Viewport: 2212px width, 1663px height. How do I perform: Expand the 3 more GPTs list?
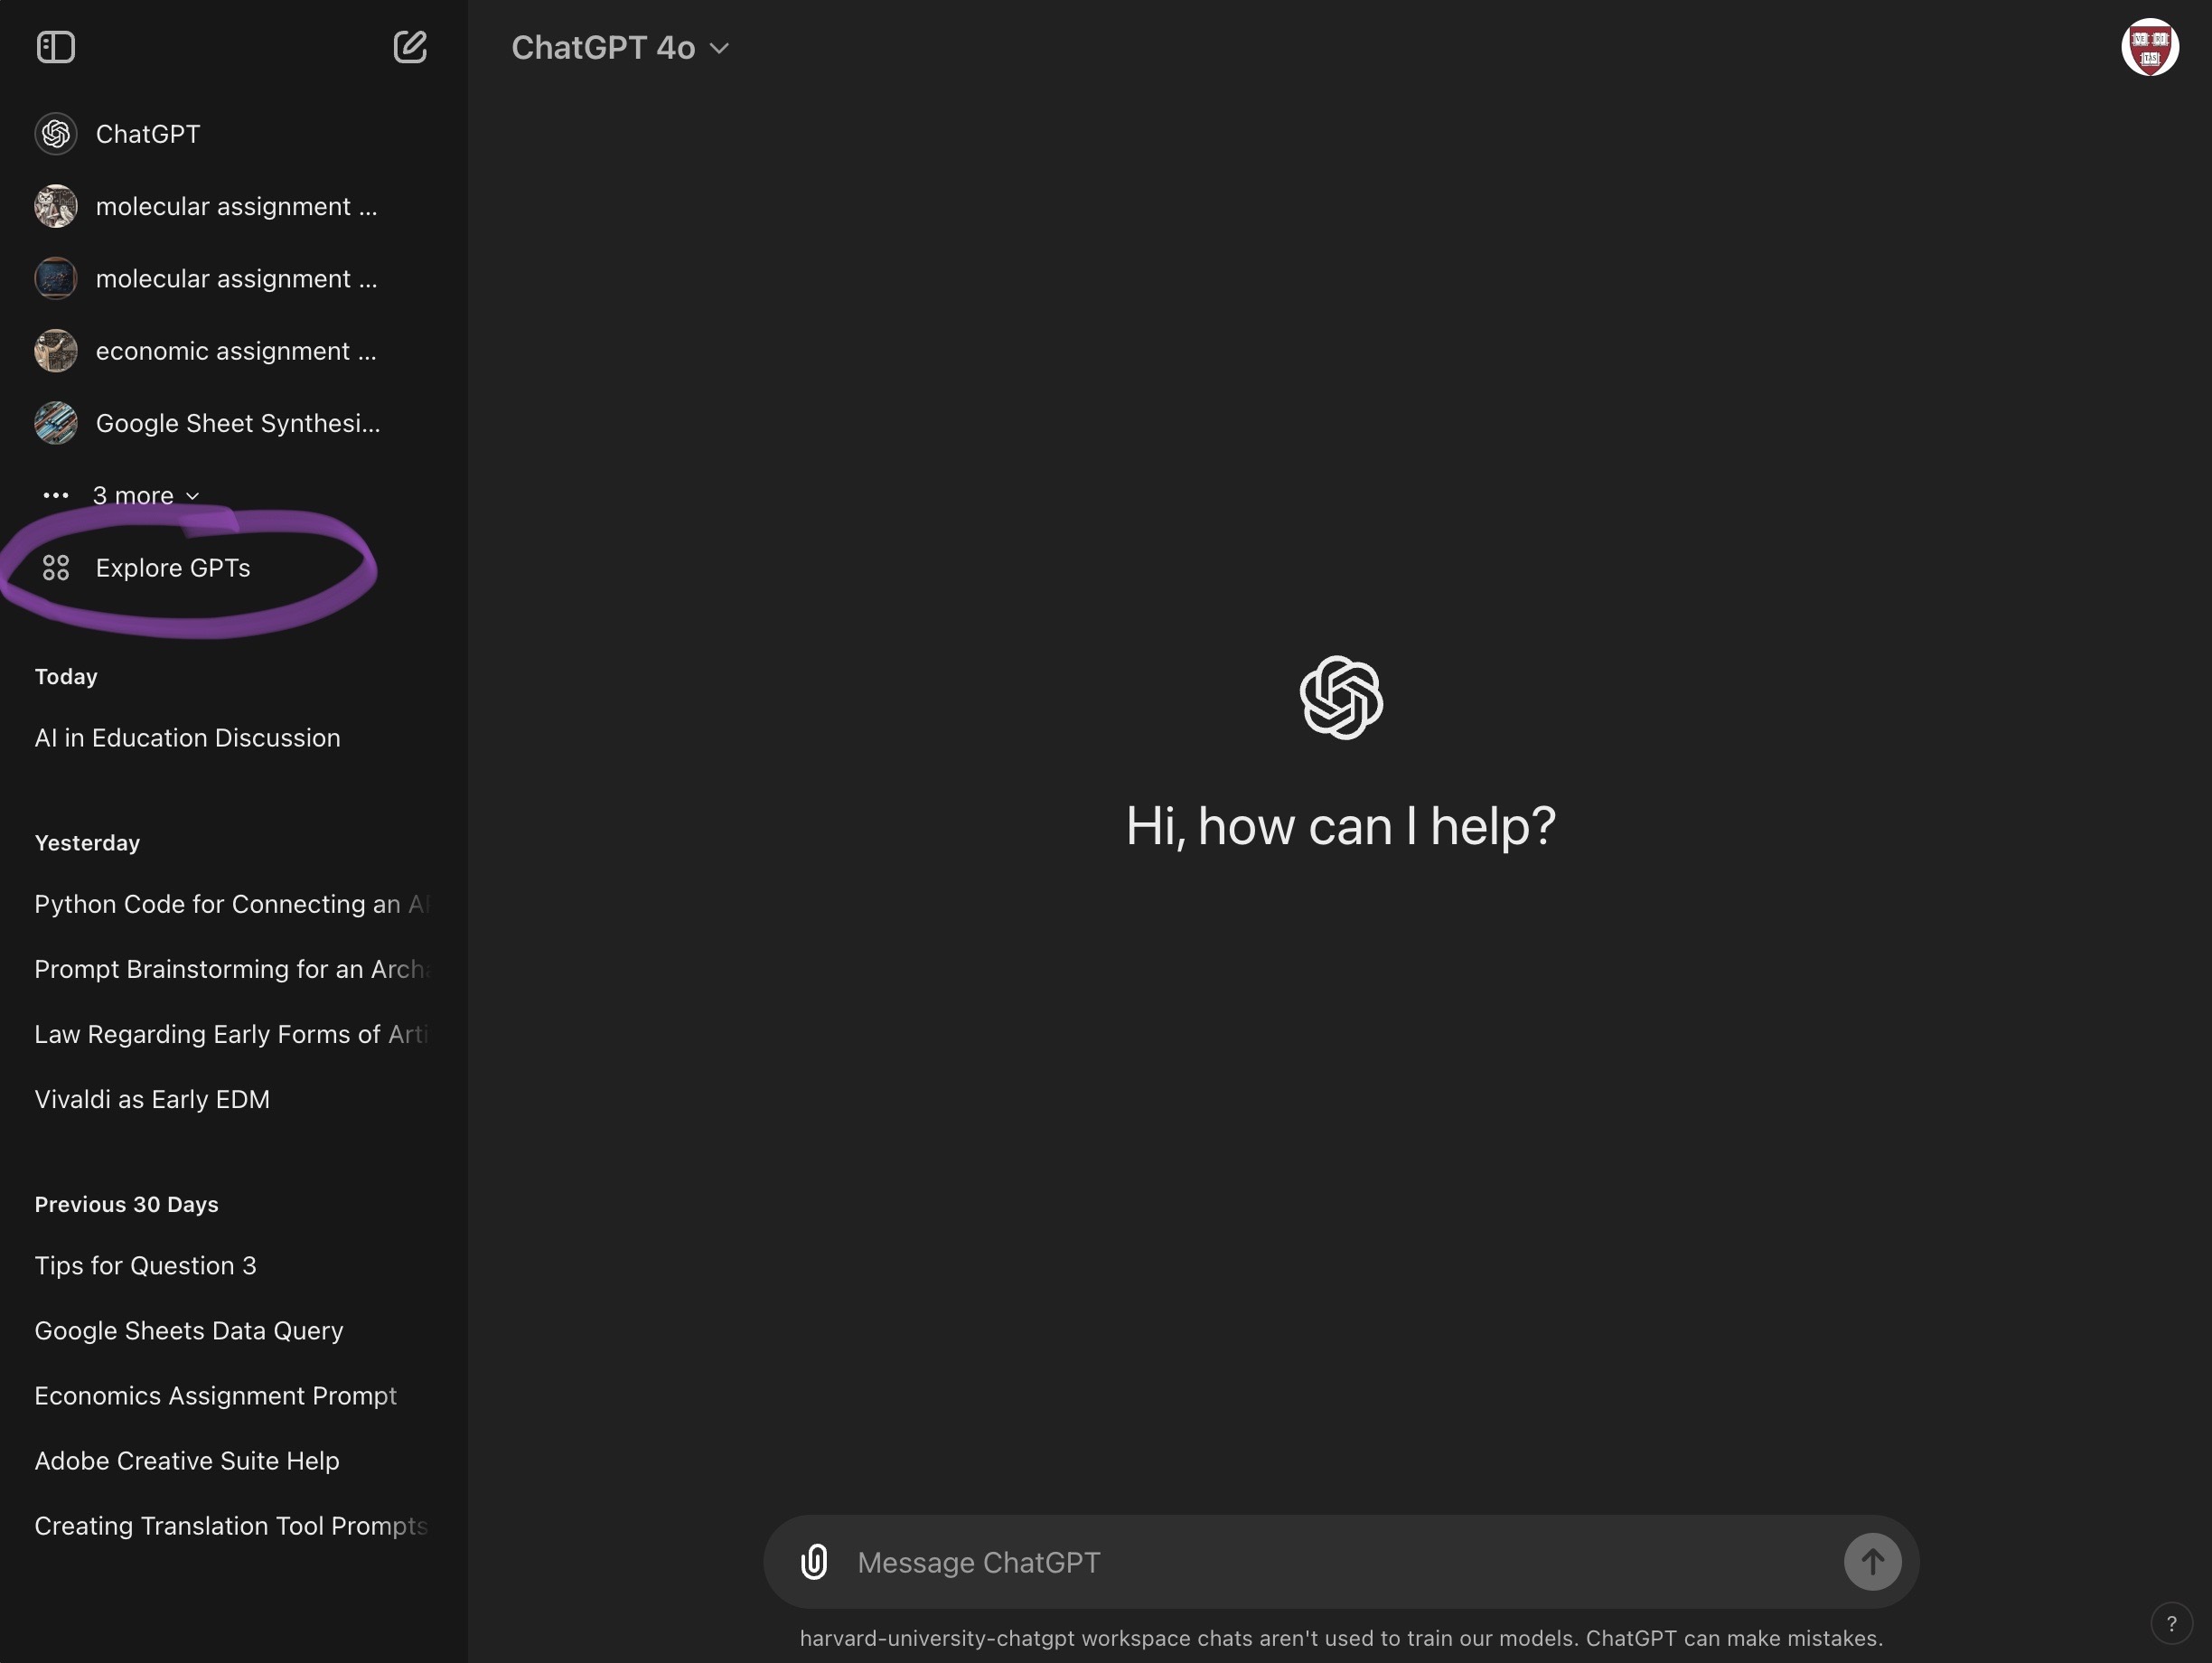(x=146, y=496)
